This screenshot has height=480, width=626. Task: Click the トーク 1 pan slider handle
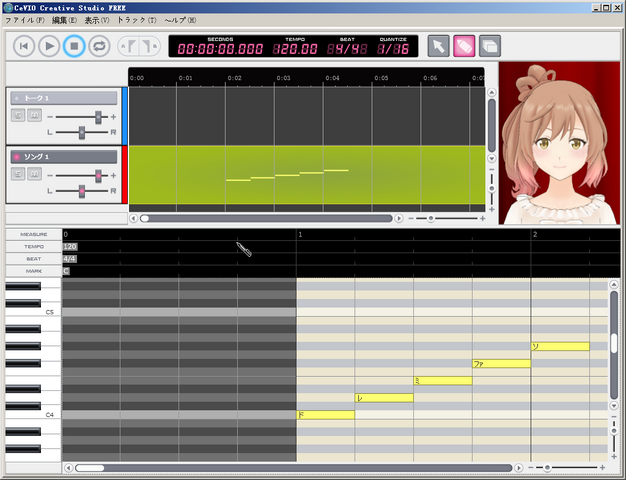82,132
